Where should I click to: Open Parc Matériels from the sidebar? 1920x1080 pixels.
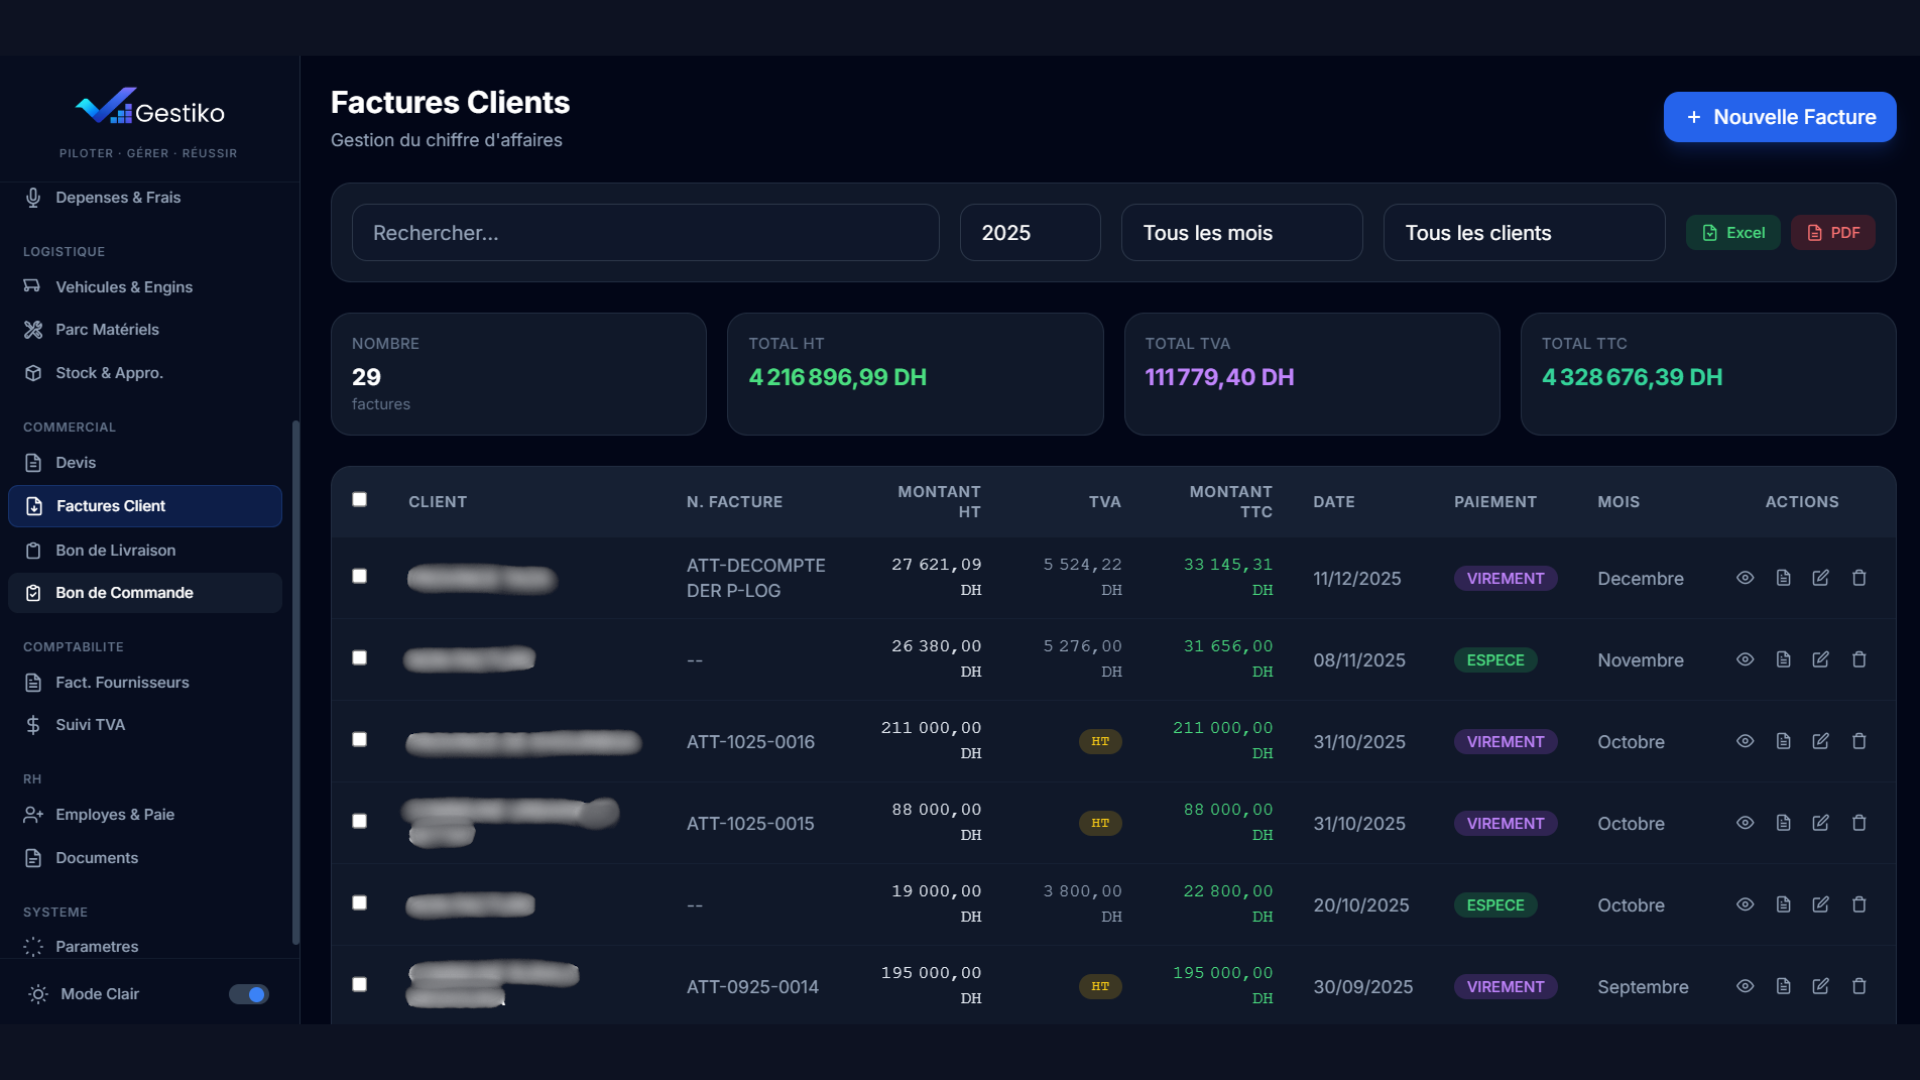pyautogui.click(x=33, y=329)
